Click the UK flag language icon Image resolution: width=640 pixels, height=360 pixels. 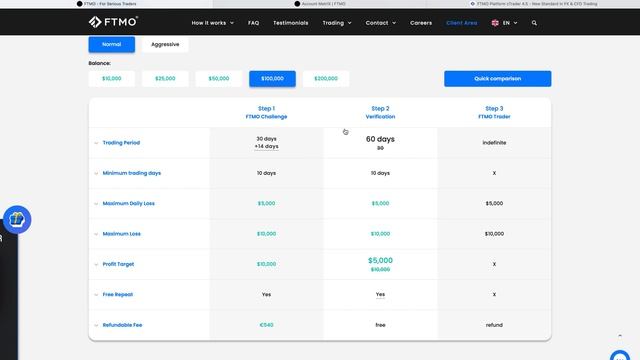(495, 23)
